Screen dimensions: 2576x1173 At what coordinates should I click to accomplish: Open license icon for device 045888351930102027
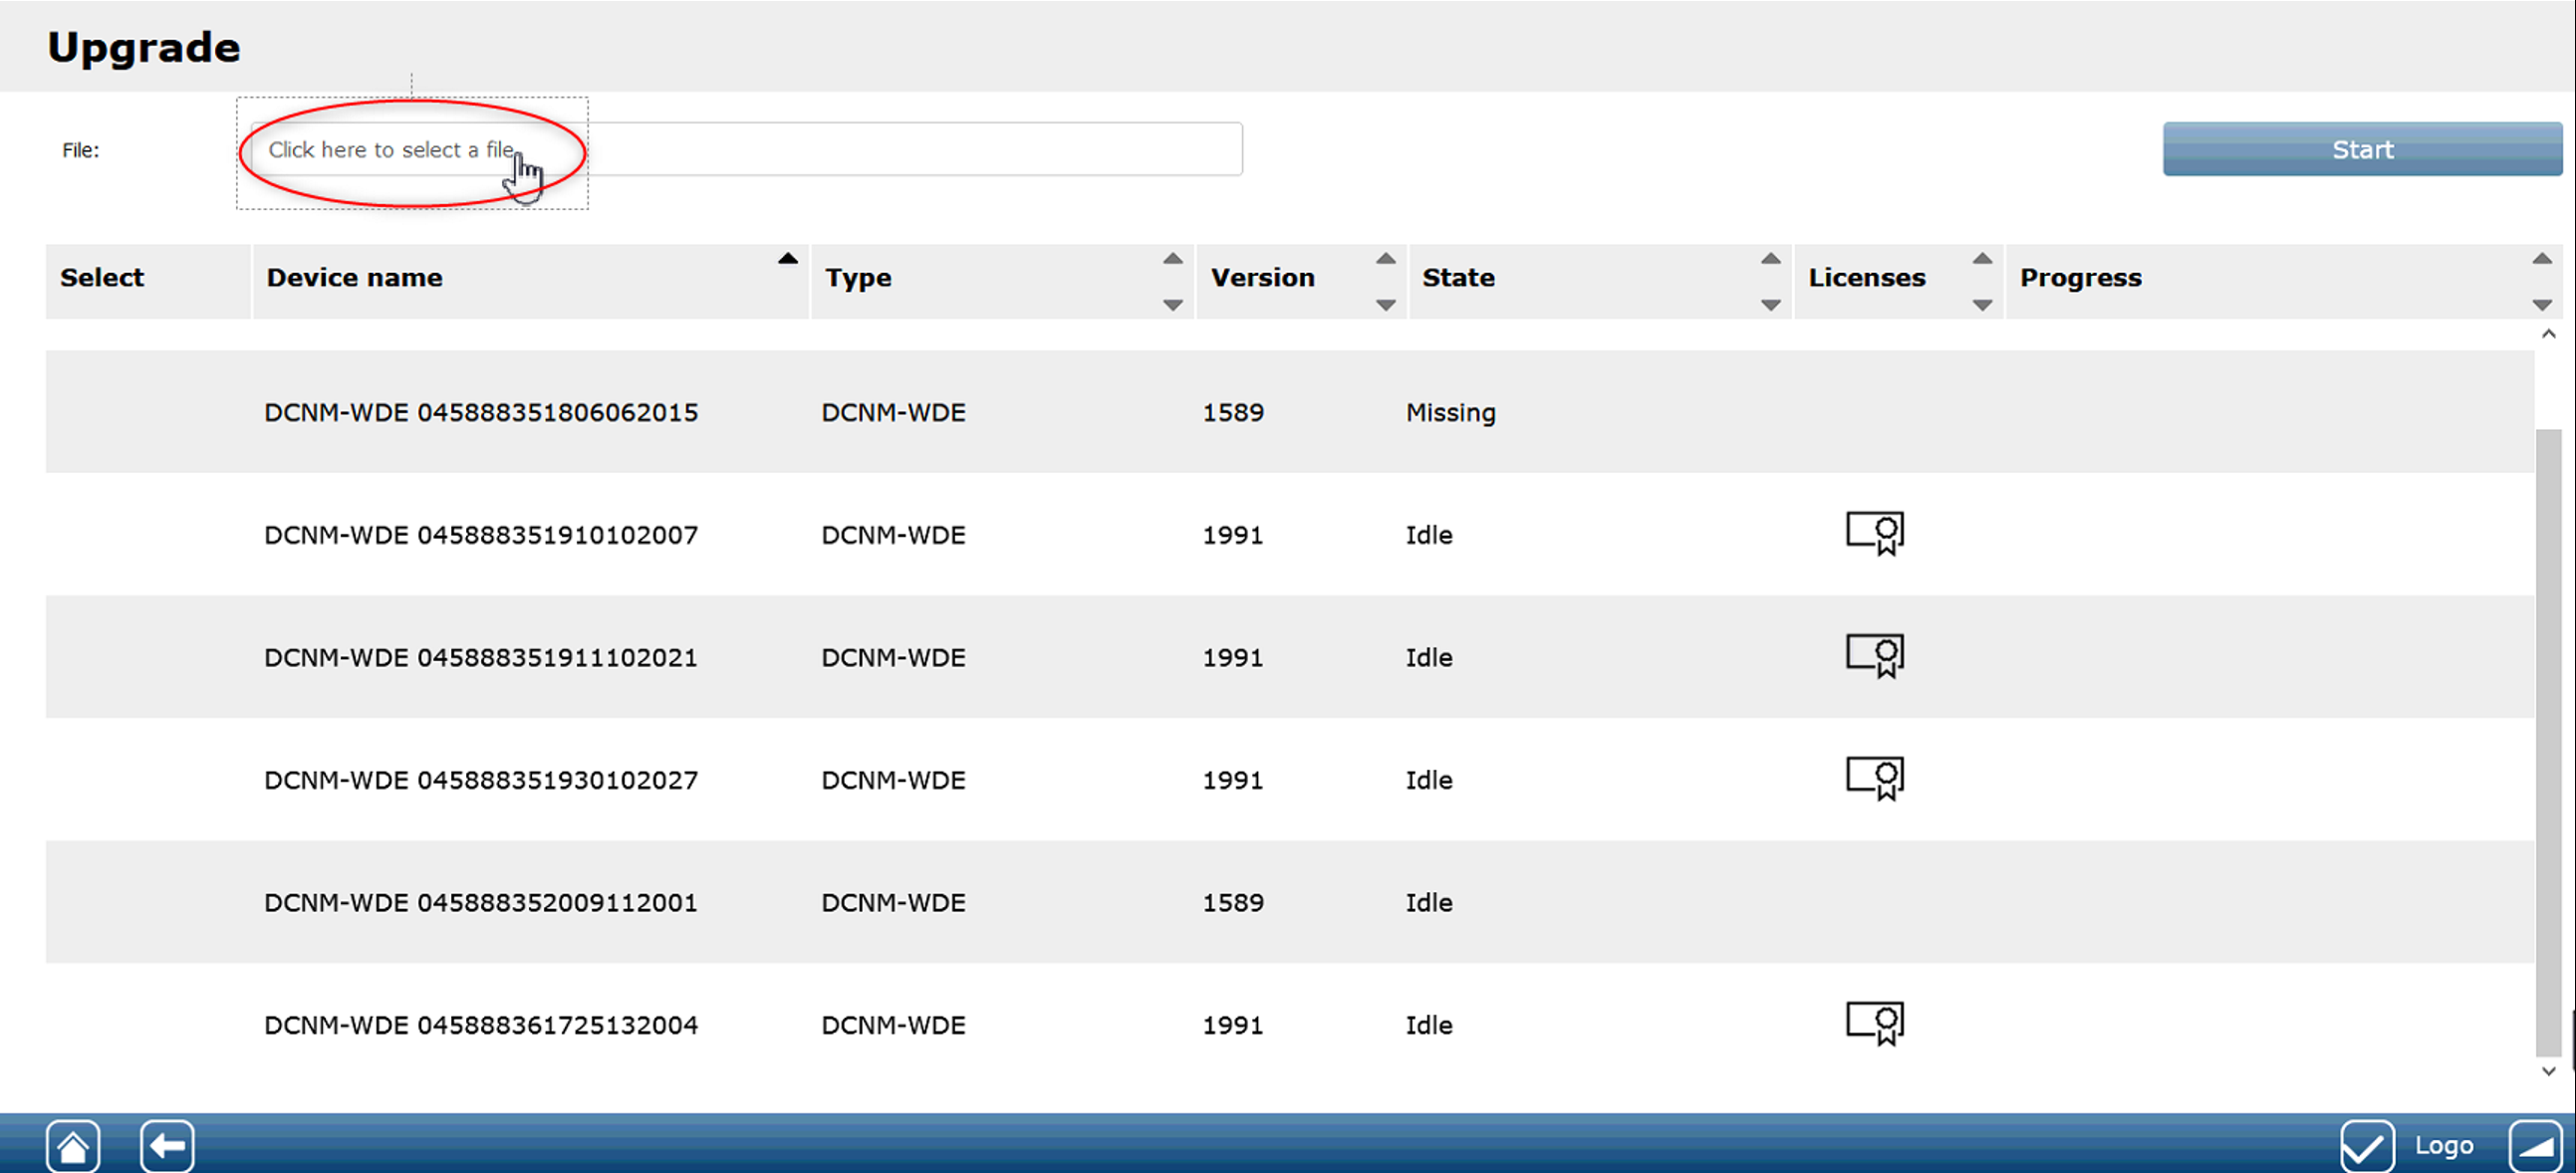[x=1874, y=778]
